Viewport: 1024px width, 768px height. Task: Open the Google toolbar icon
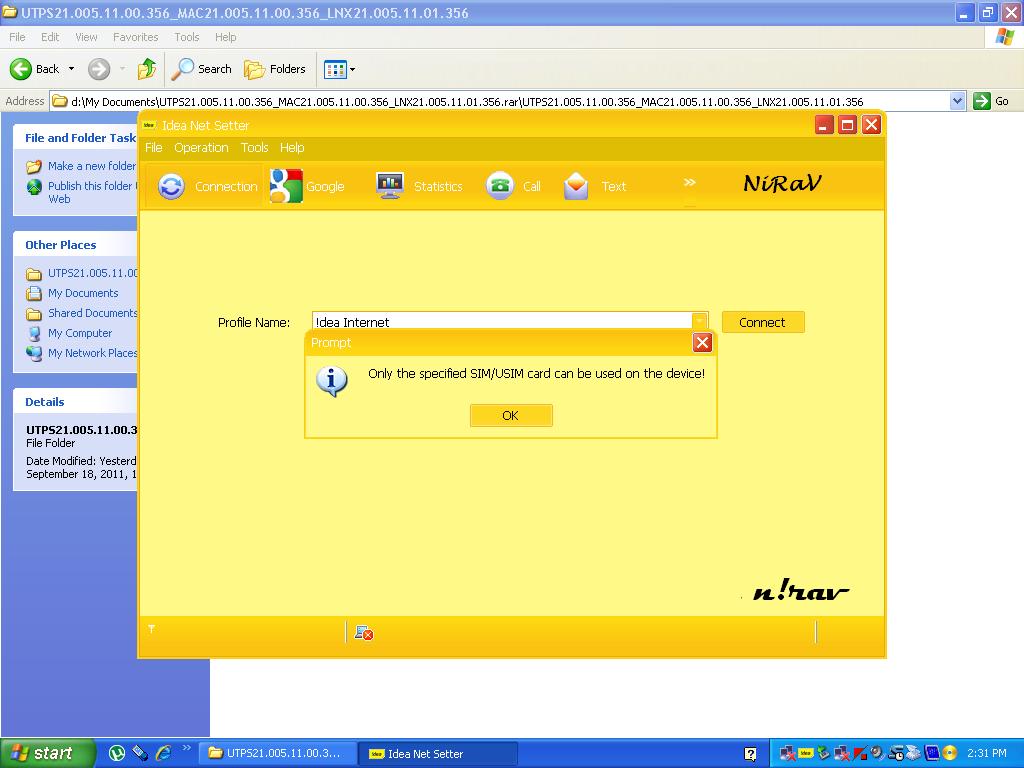point(286,186)
